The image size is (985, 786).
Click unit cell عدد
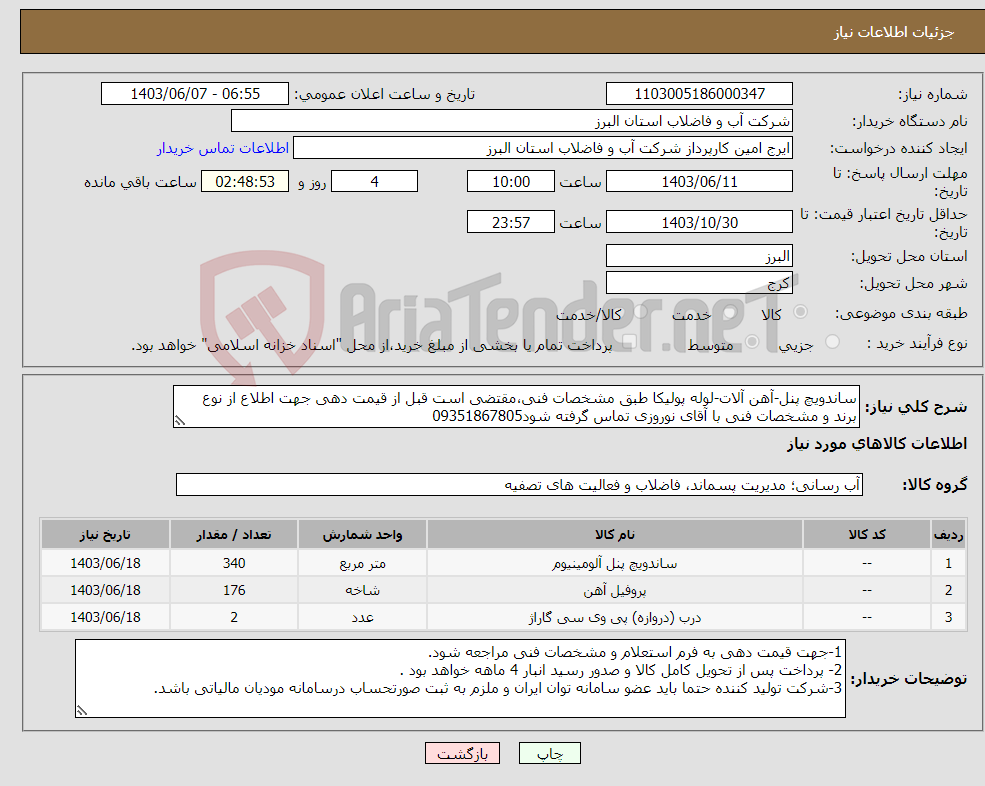[362, 617]
